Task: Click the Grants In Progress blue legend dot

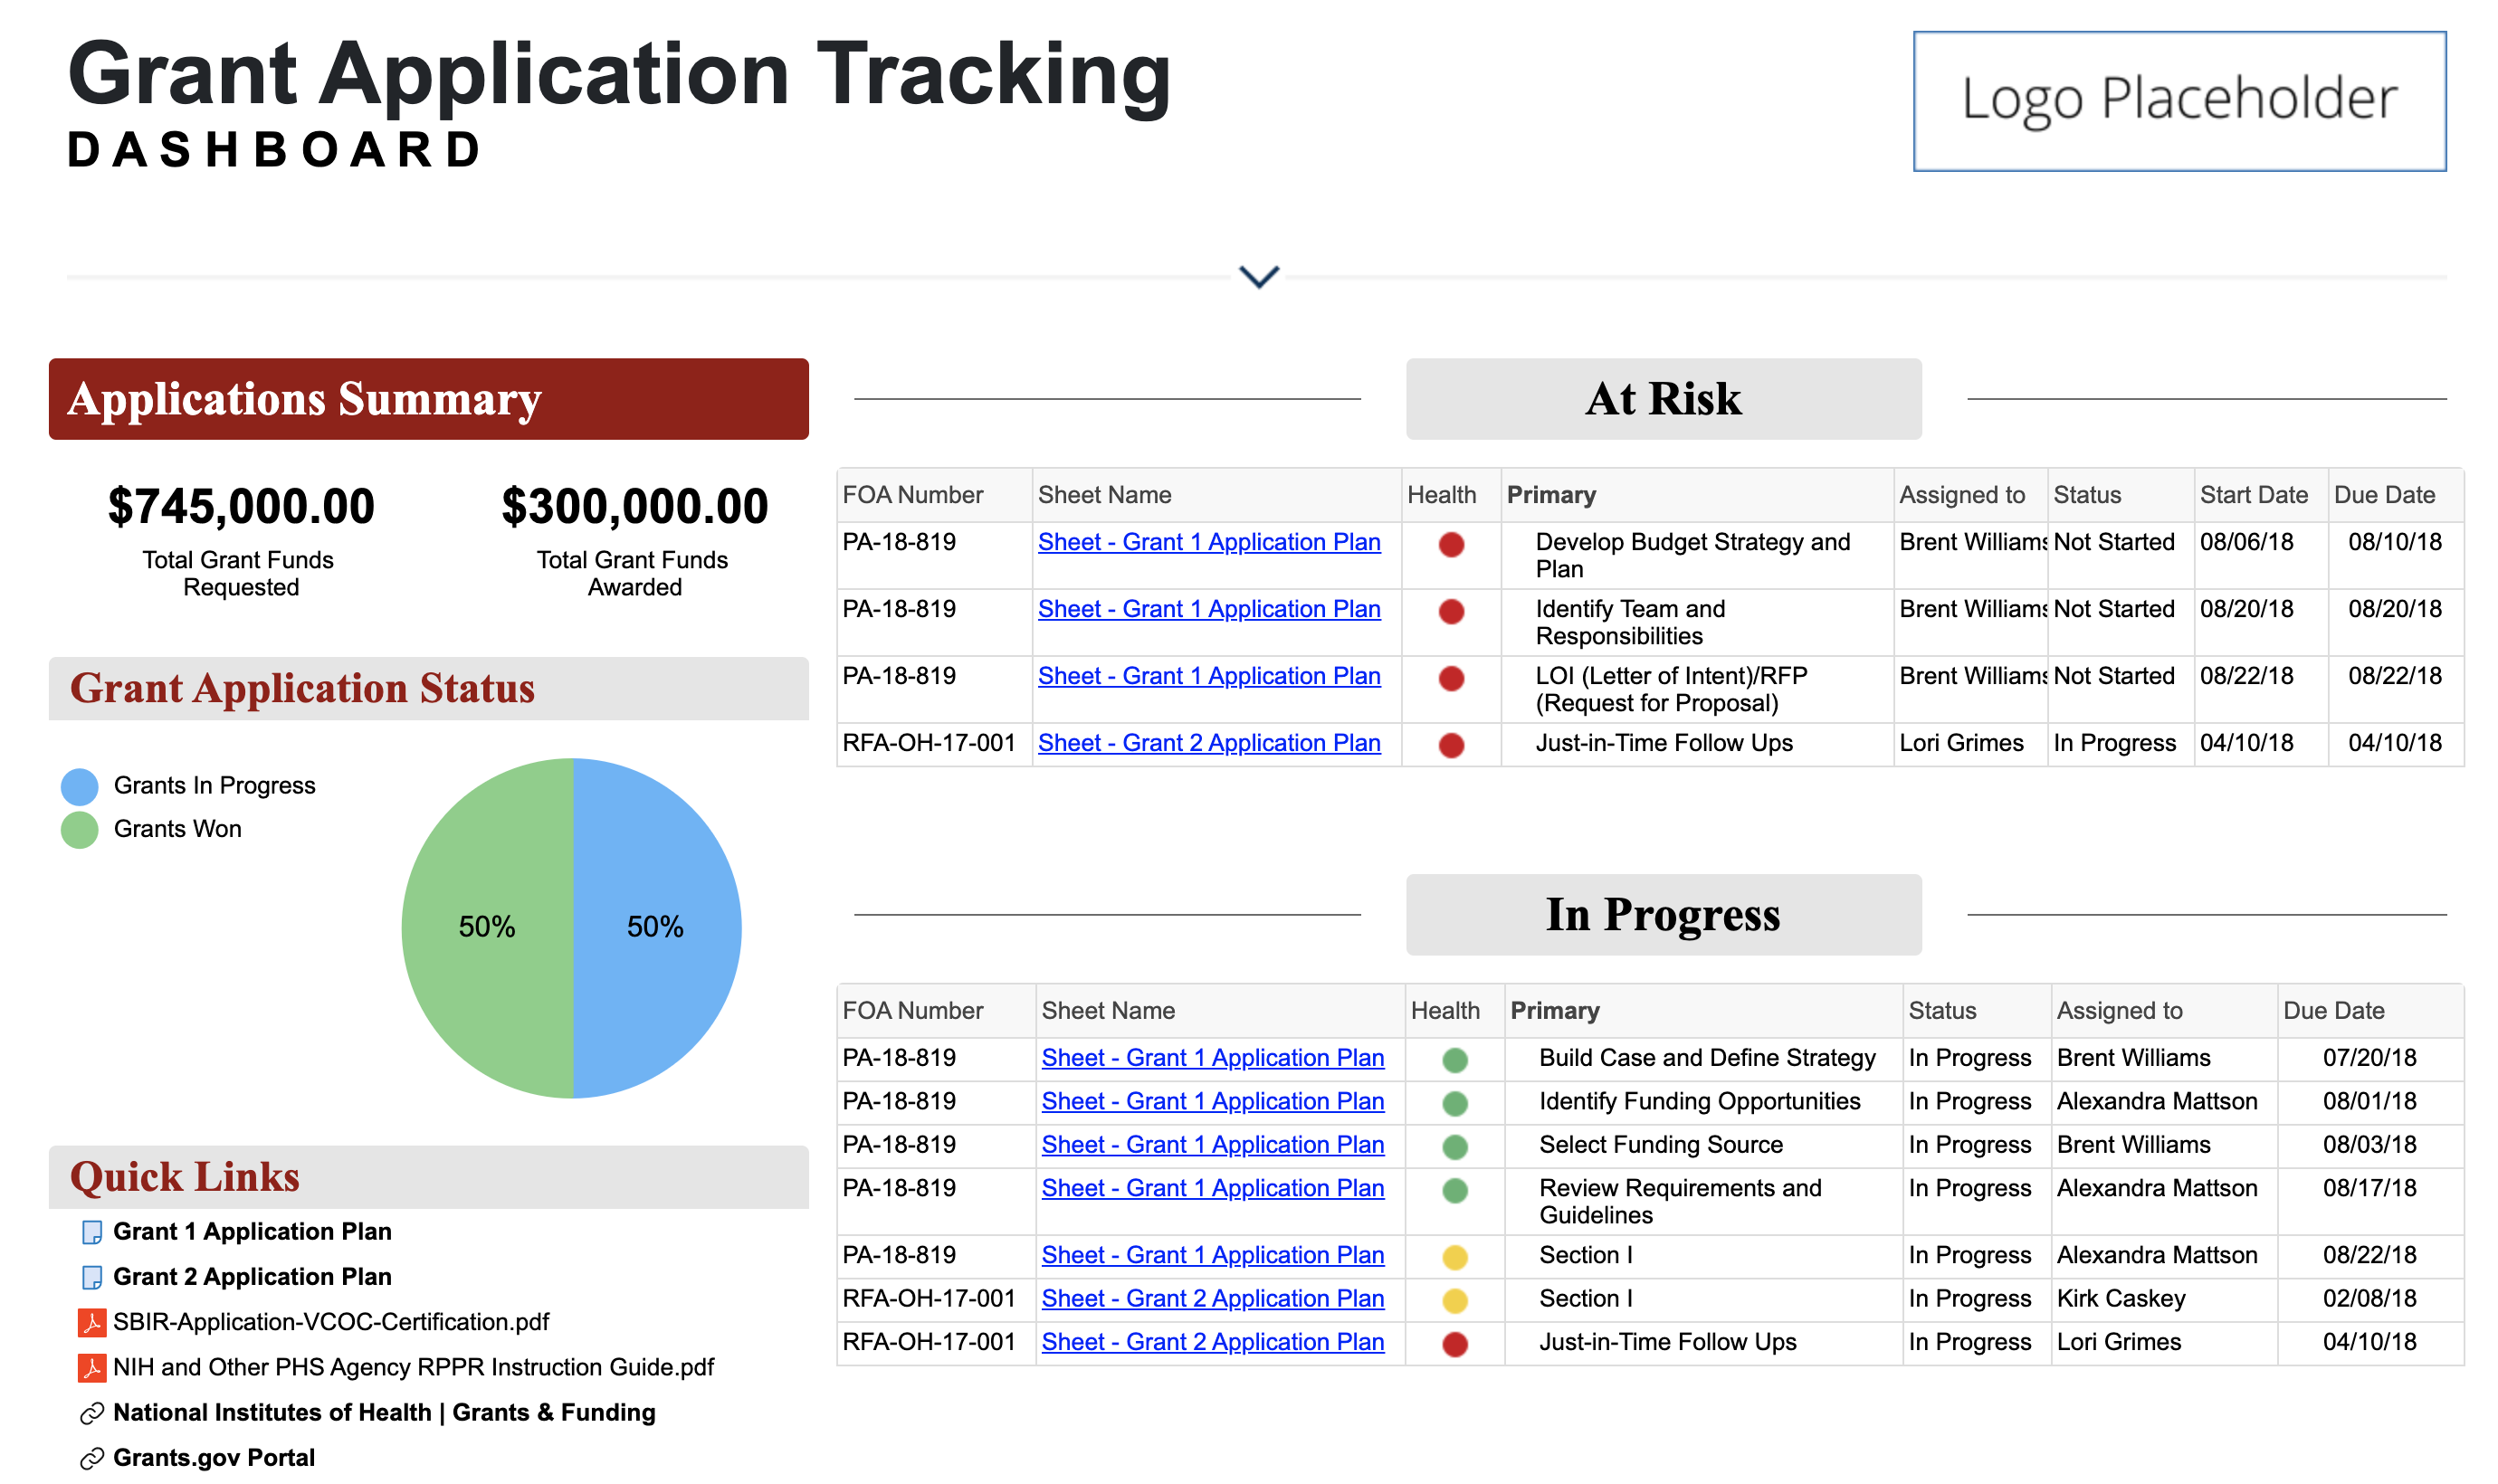Action: click(x=79, y=786)
